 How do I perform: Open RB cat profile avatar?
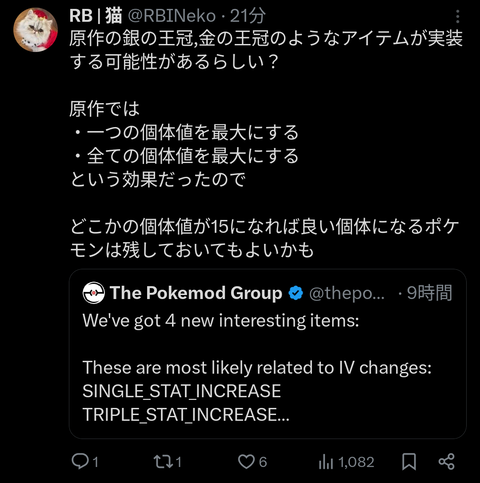(x=35, y=30)
